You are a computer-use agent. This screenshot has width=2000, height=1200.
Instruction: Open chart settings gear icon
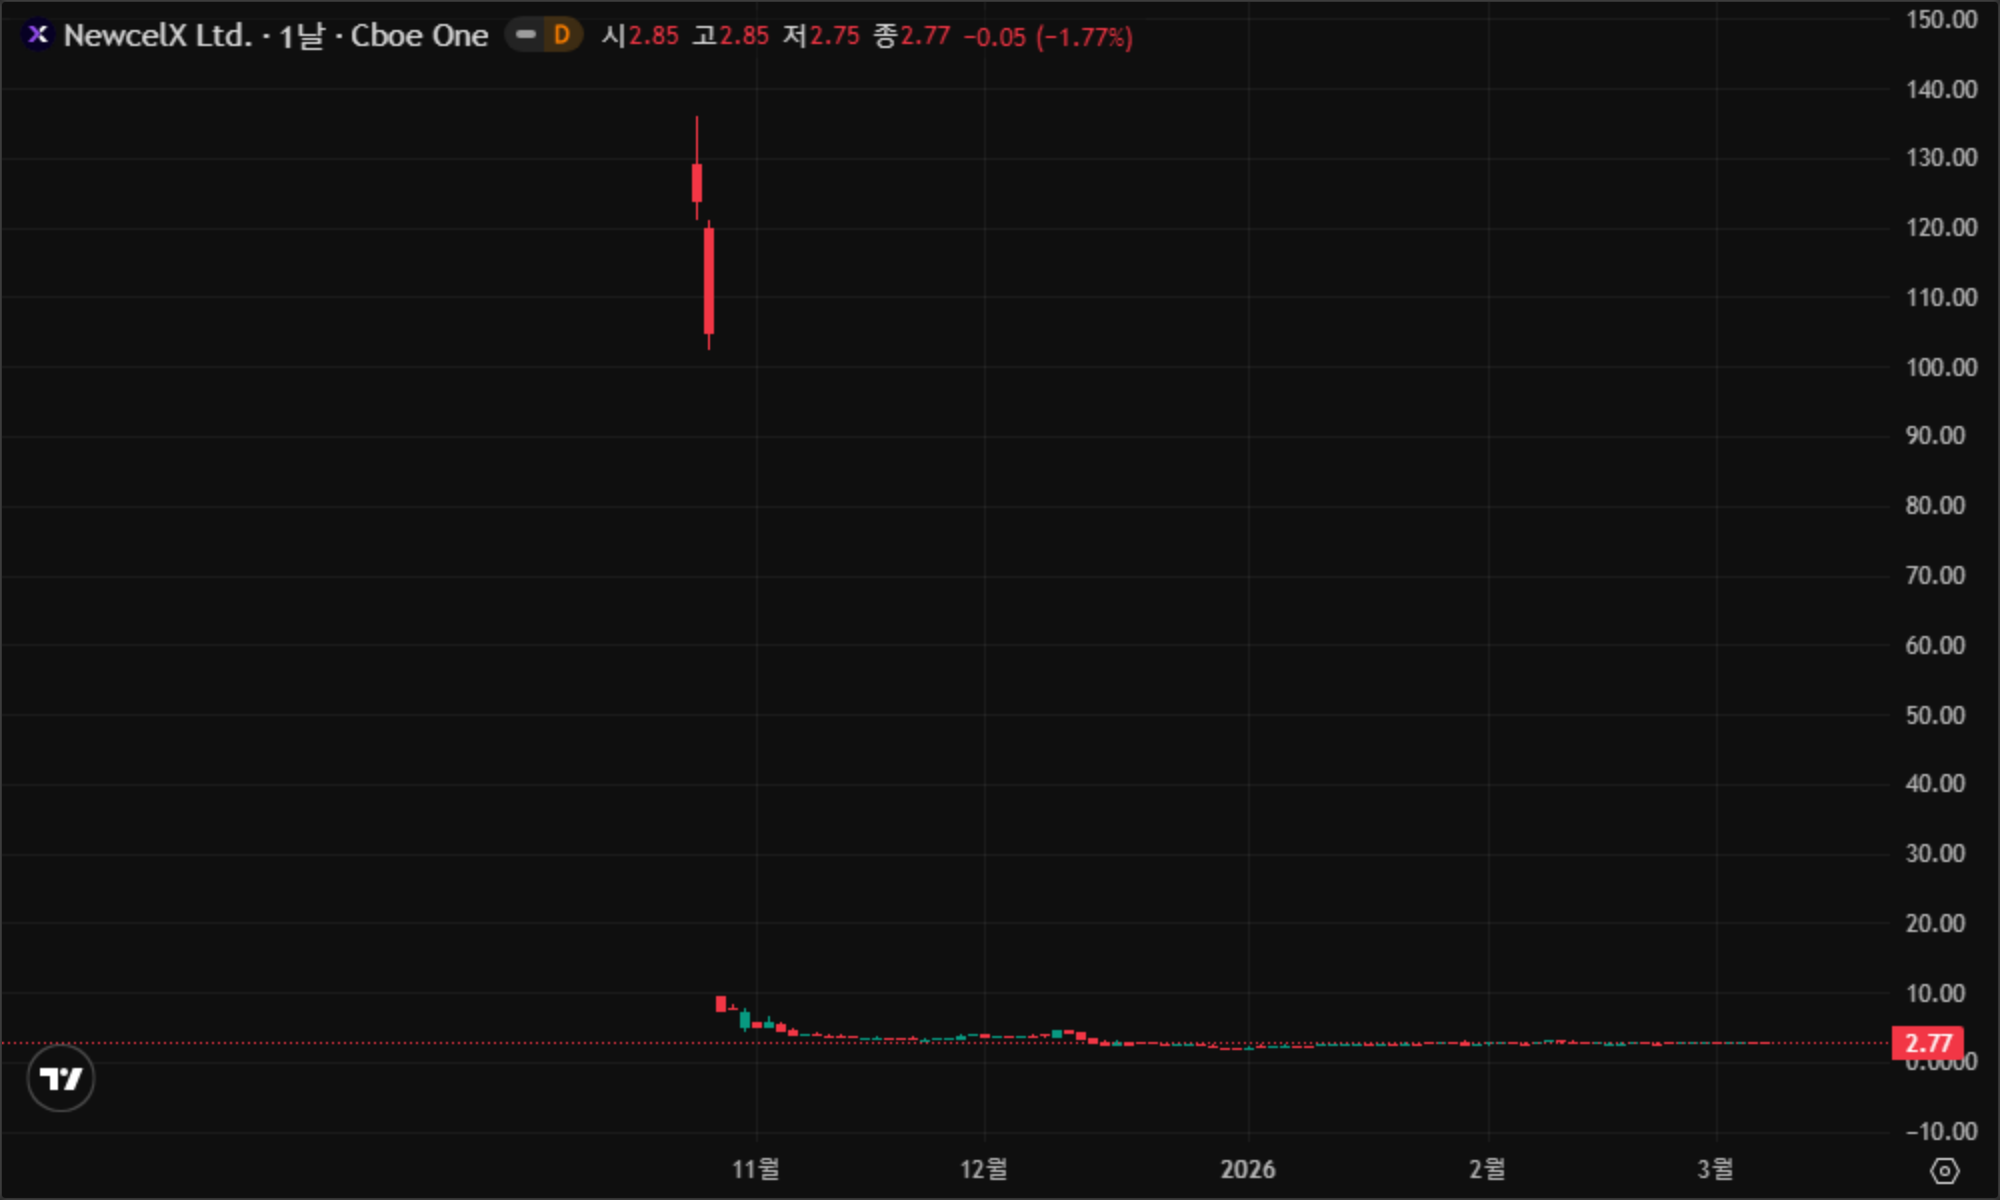pos(1944,1170)
